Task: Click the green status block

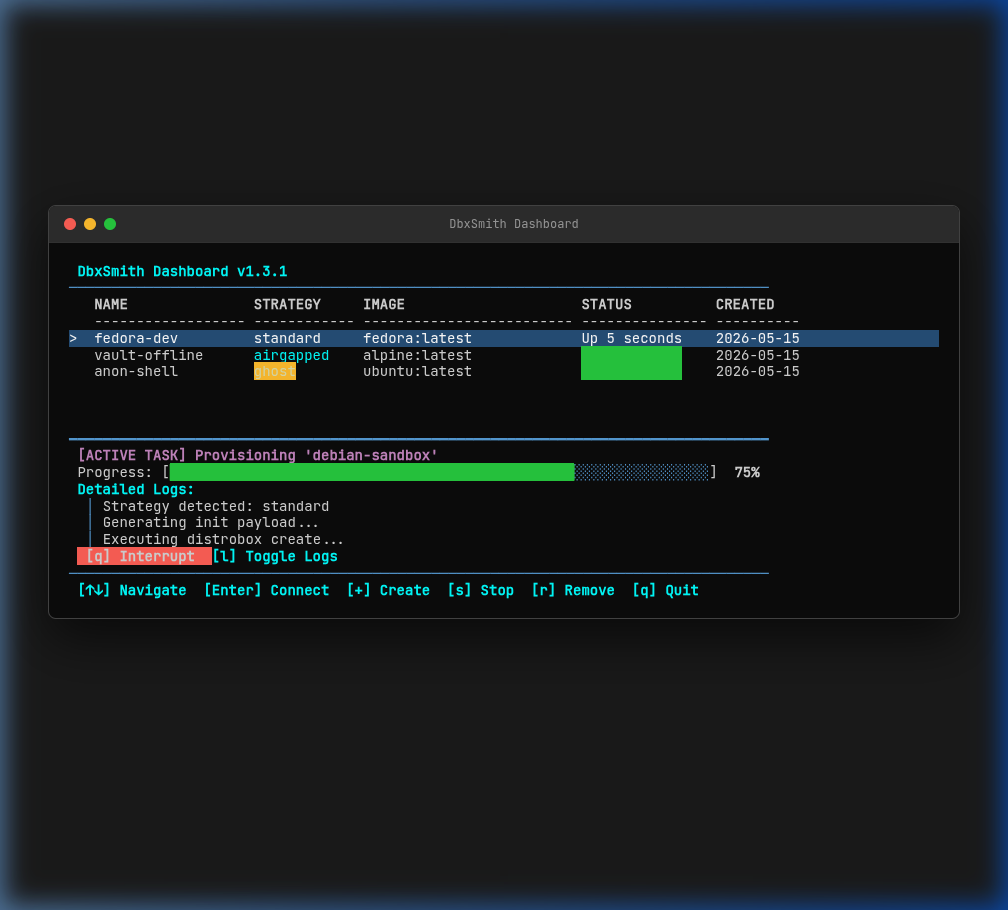Action: pyautogui.click(x=631, y=363)
